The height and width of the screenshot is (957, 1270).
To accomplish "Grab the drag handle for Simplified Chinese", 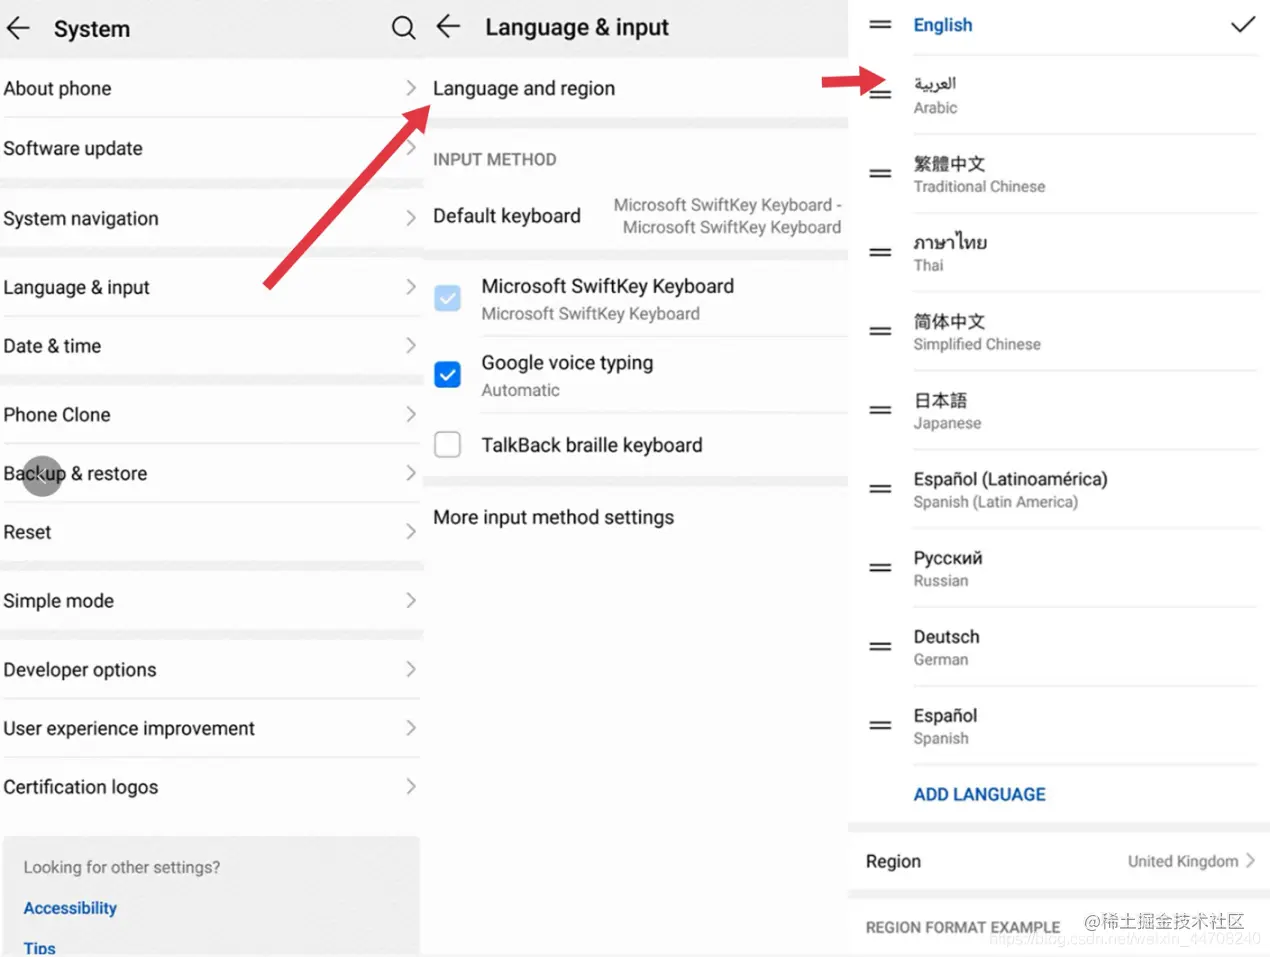I will click(x=880, y=331).
